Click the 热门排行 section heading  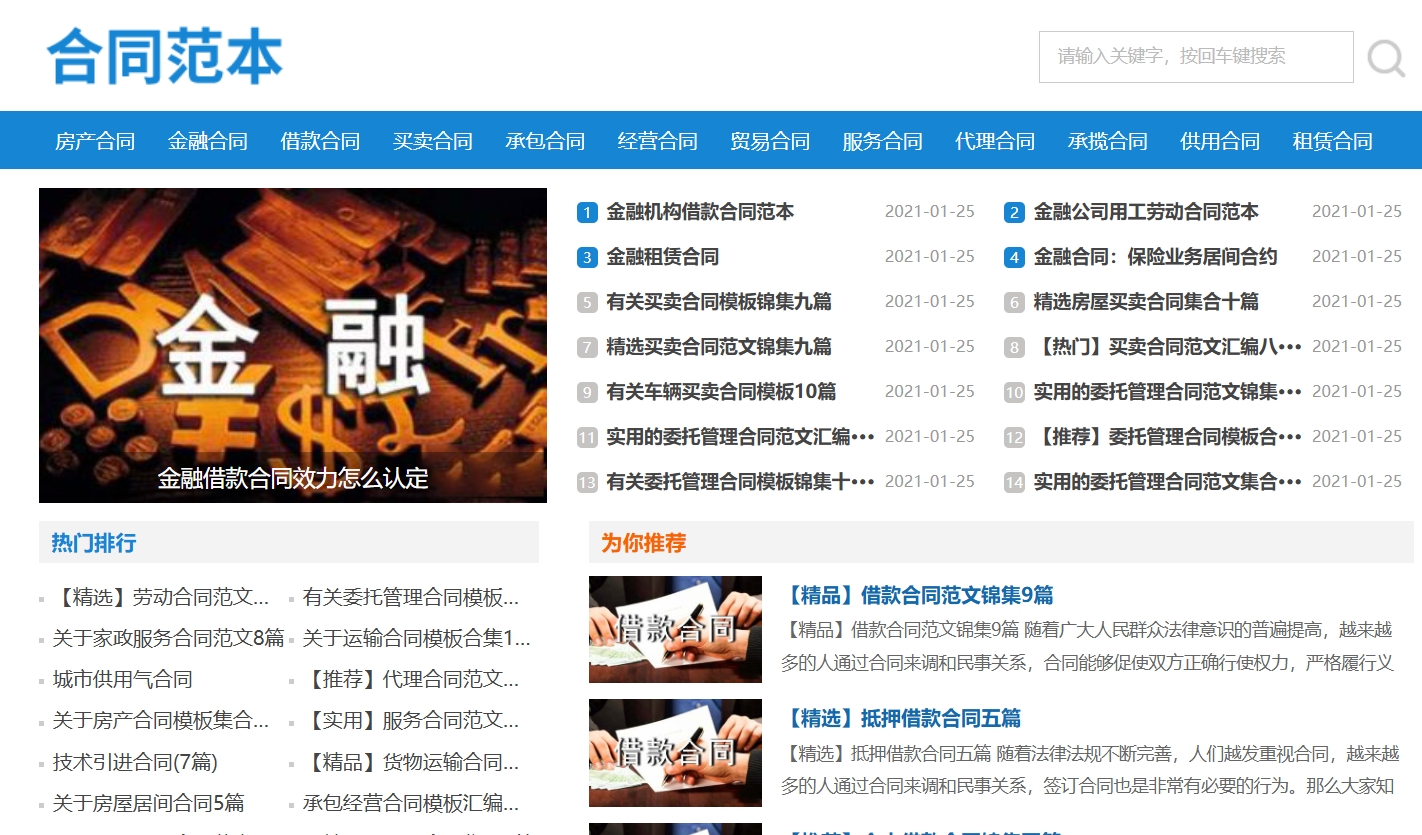coord(94,543)
